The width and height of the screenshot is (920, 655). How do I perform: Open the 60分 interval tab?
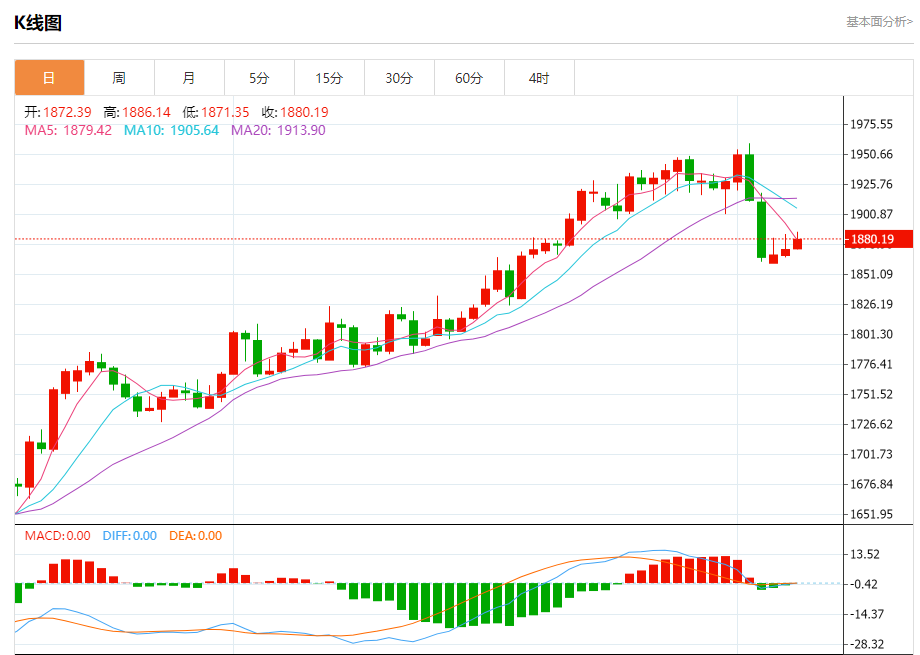(469, 77)
